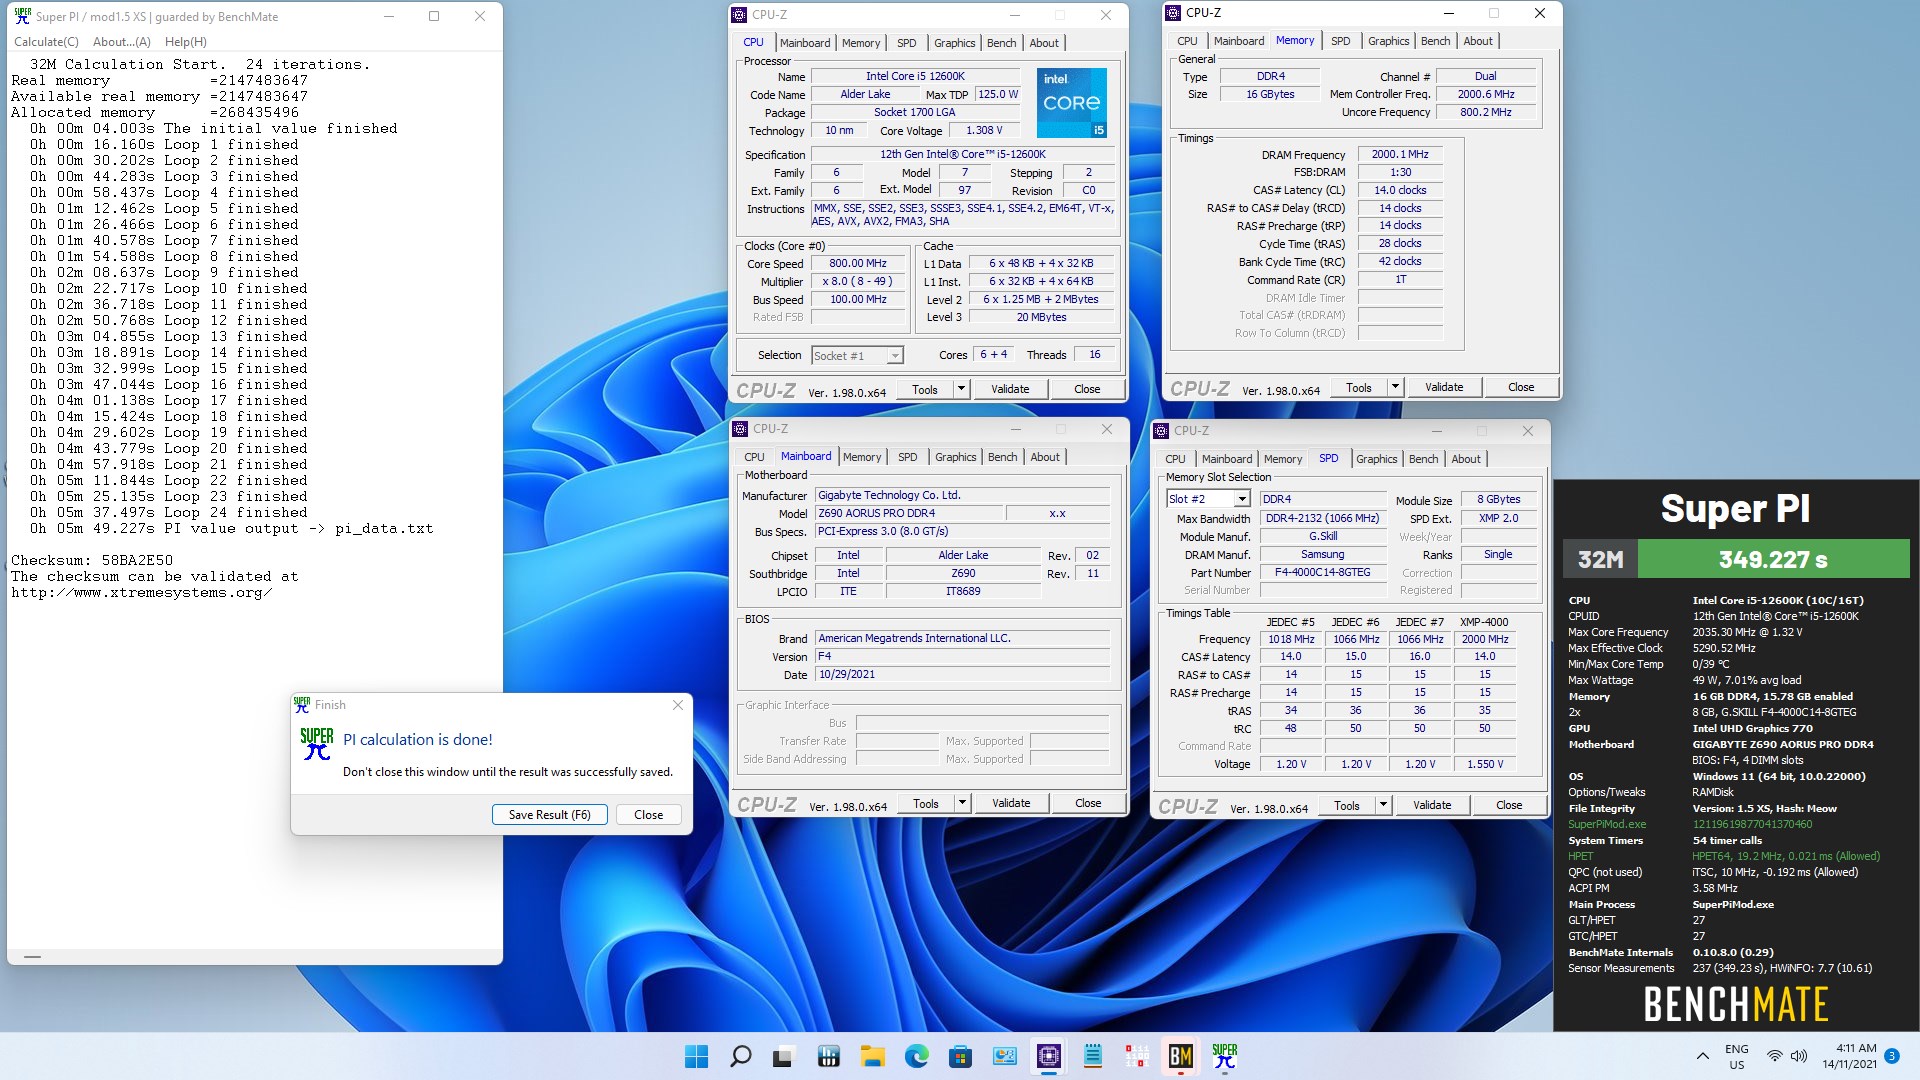Switch to Bench tab in CPU window
The height and width of the screenshot is (1080, 1920).
click(1001, 43)
